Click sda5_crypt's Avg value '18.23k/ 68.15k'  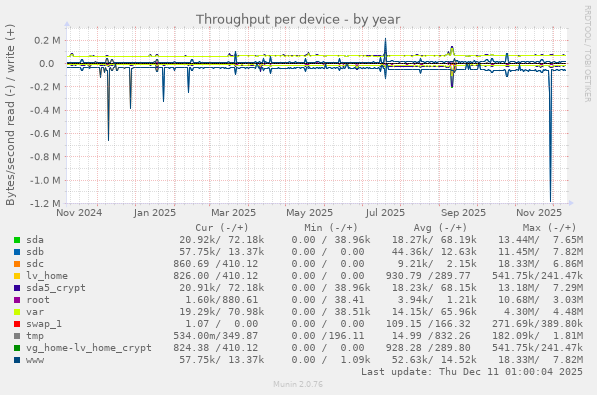pos(434,288)
